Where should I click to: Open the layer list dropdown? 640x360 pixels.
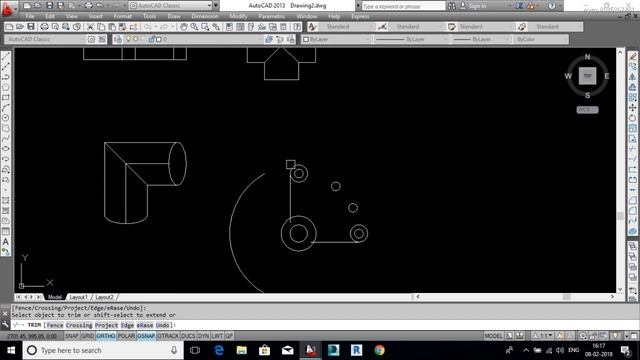(x=193, y=39)
